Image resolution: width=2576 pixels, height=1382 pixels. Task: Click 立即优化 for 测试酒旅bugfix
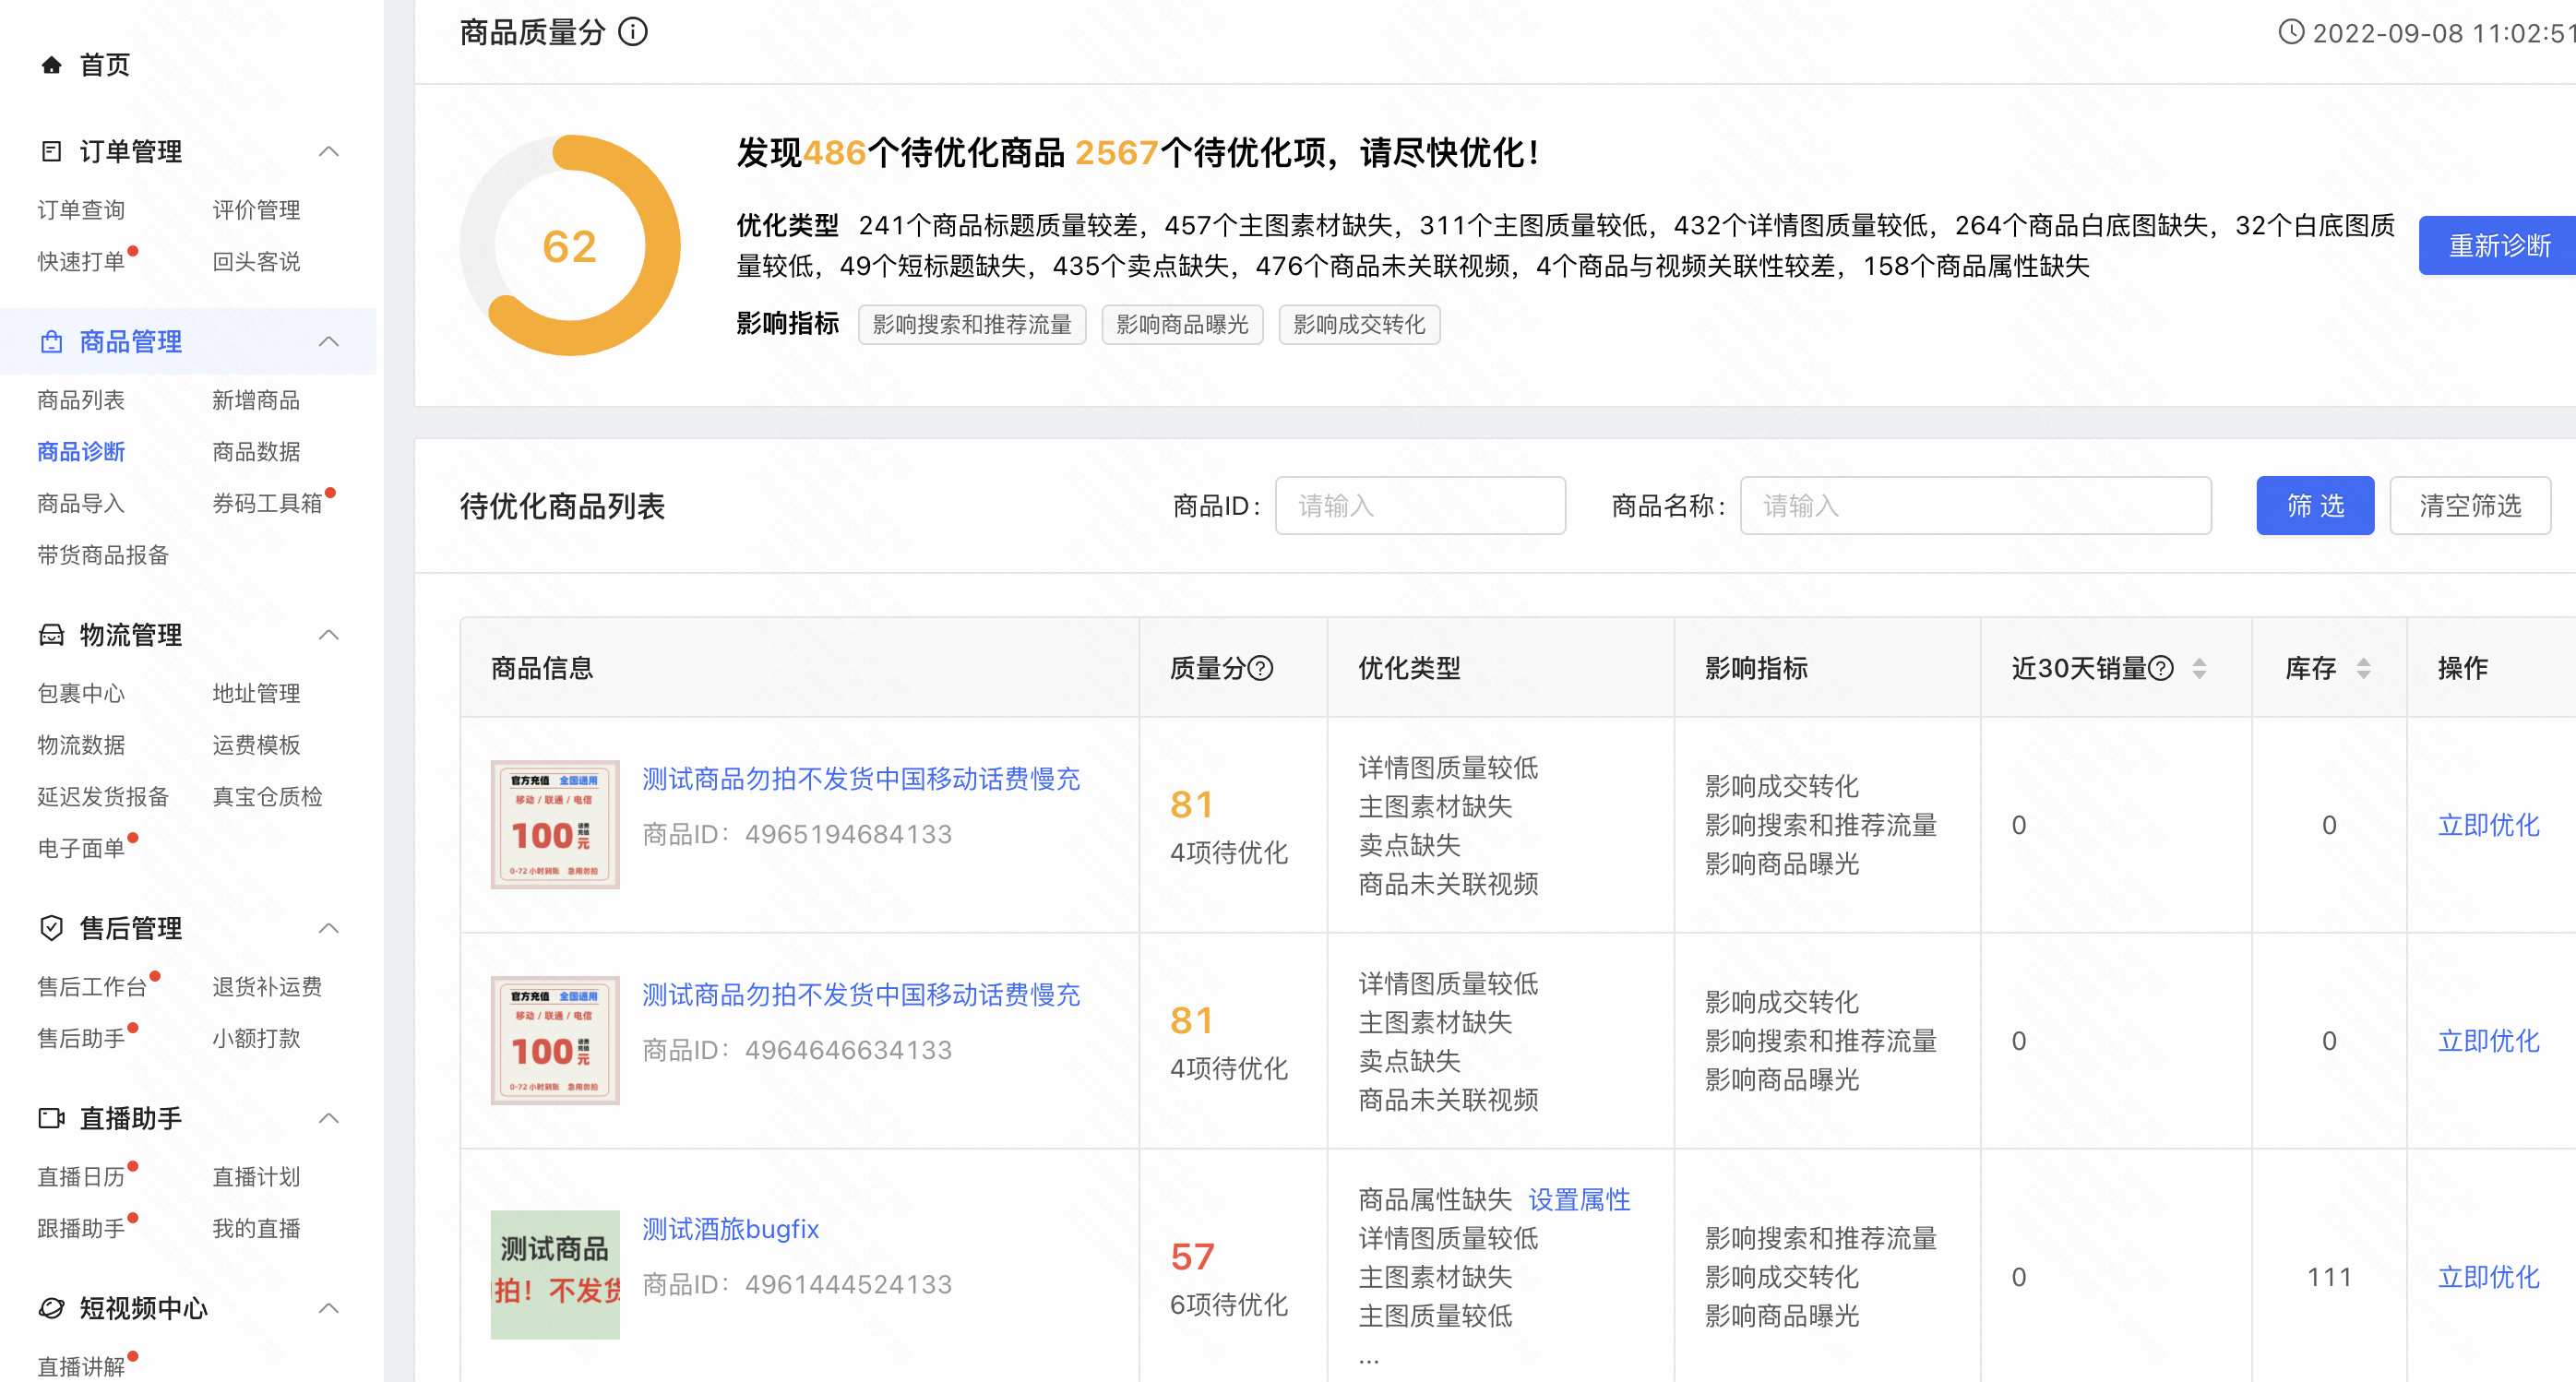point(2488,1277)
